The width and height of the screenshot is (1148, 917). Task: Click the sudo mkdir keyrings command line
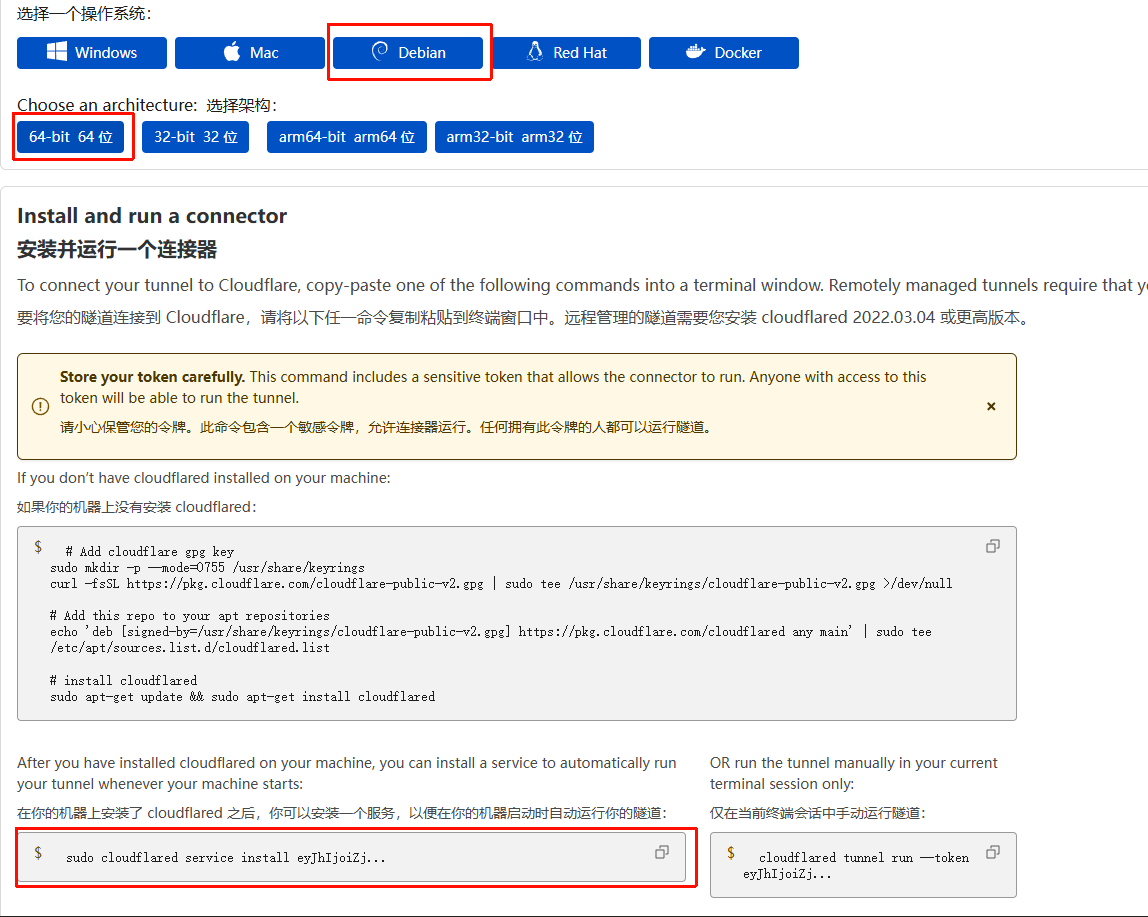click(x=207, y=568)
